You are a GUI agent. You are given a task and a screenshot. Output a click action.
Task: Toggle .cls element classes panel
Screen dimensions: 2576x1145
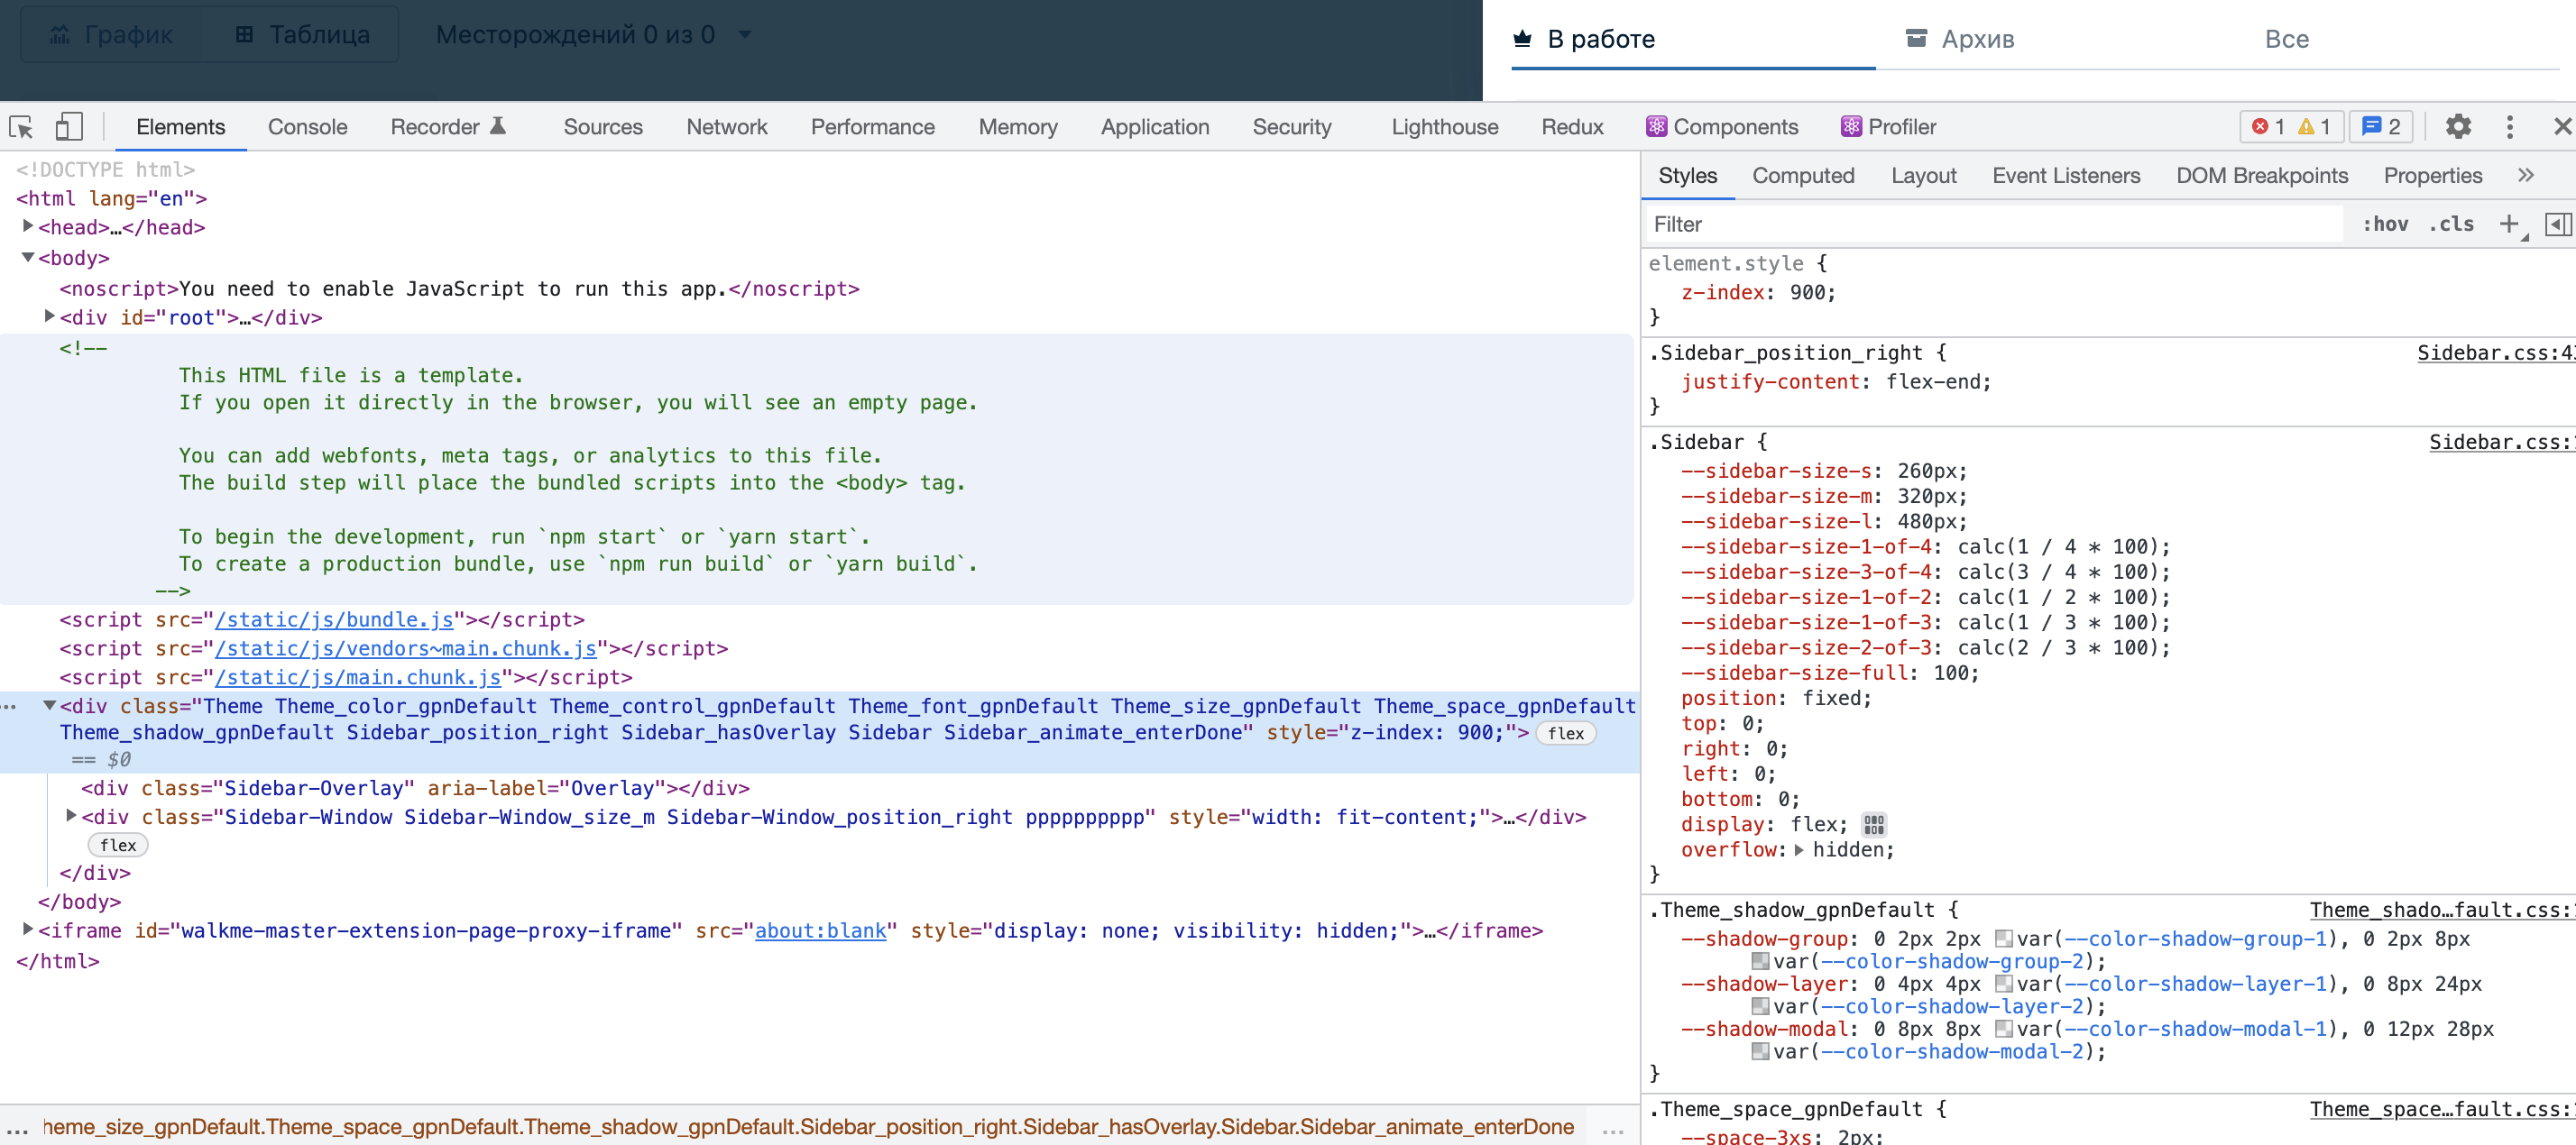(2451, 224)
